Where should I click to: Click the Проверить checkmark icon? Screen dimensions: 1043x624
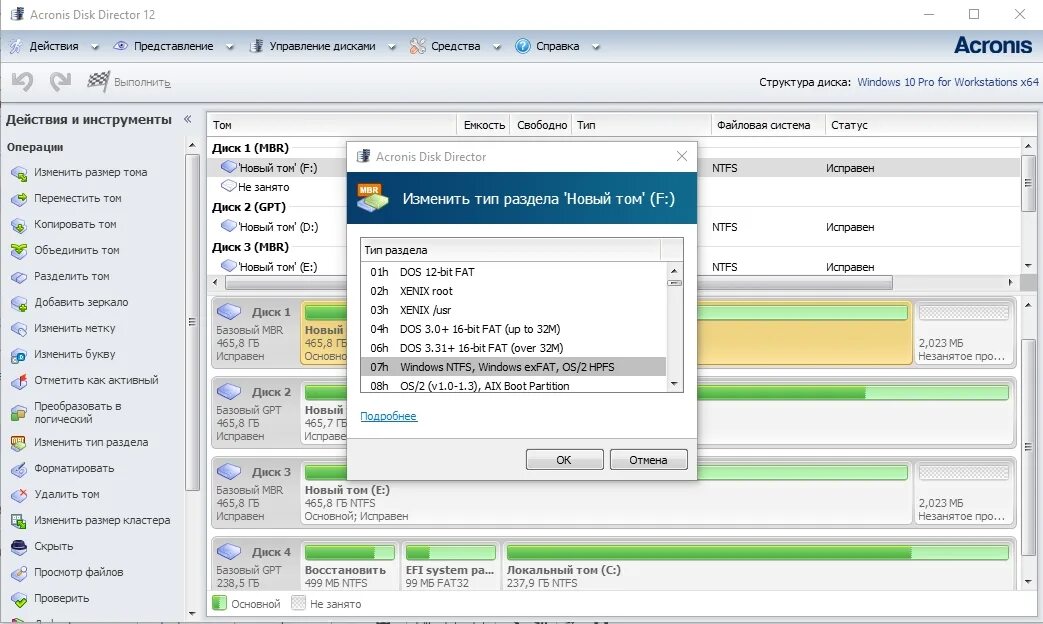(19, 599)
